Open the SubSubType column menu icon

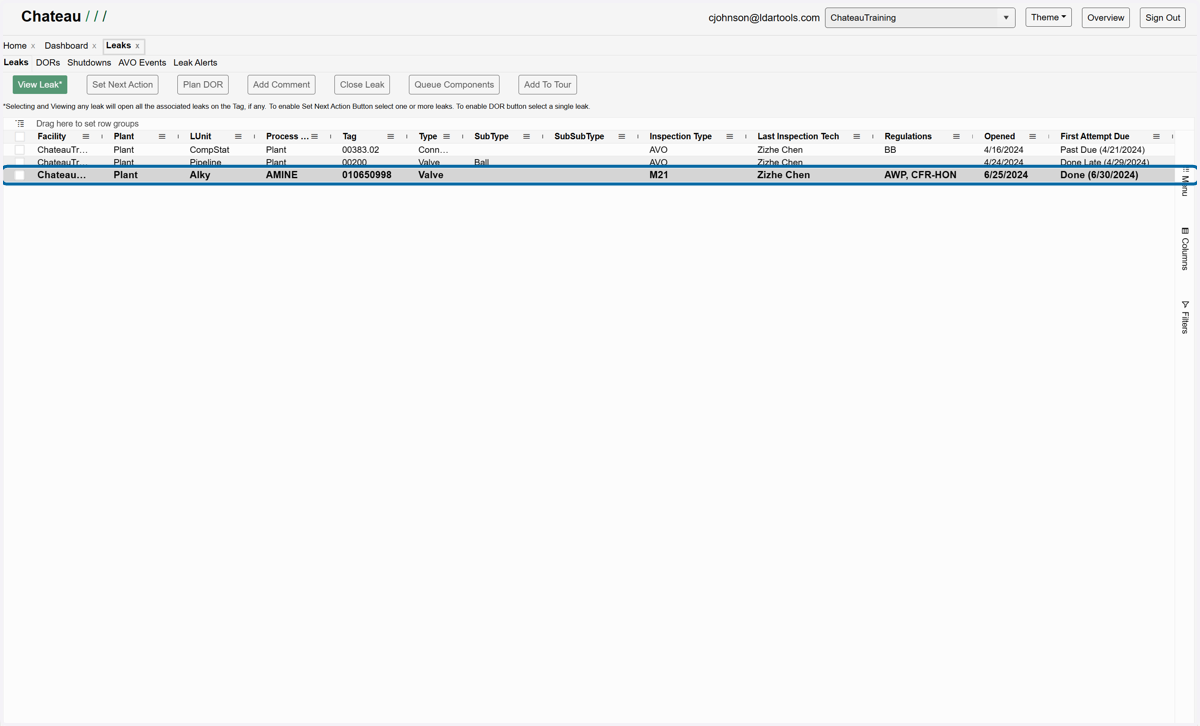(621, 137)
